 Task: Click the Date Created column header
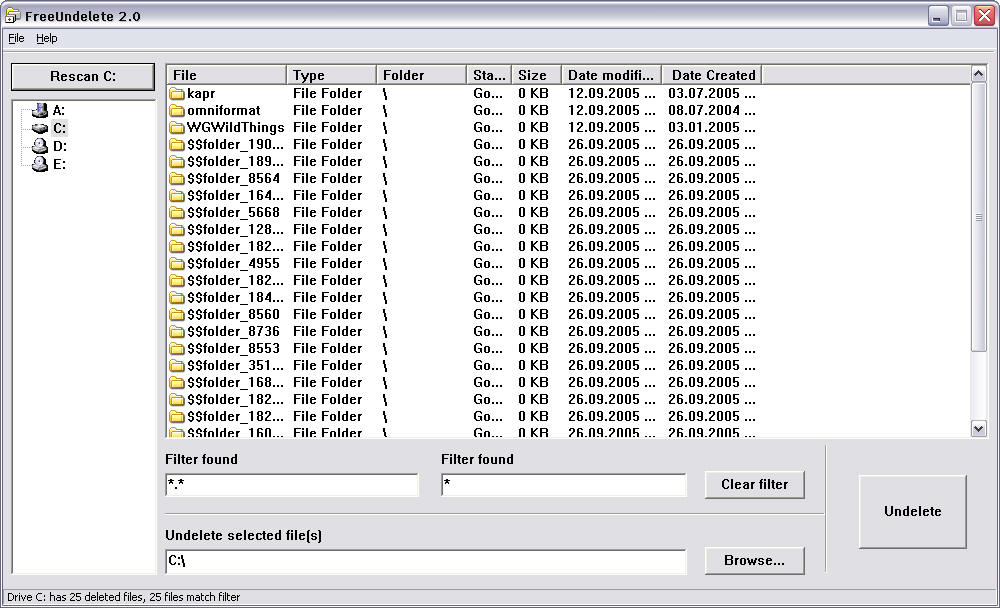pos(712,75)
